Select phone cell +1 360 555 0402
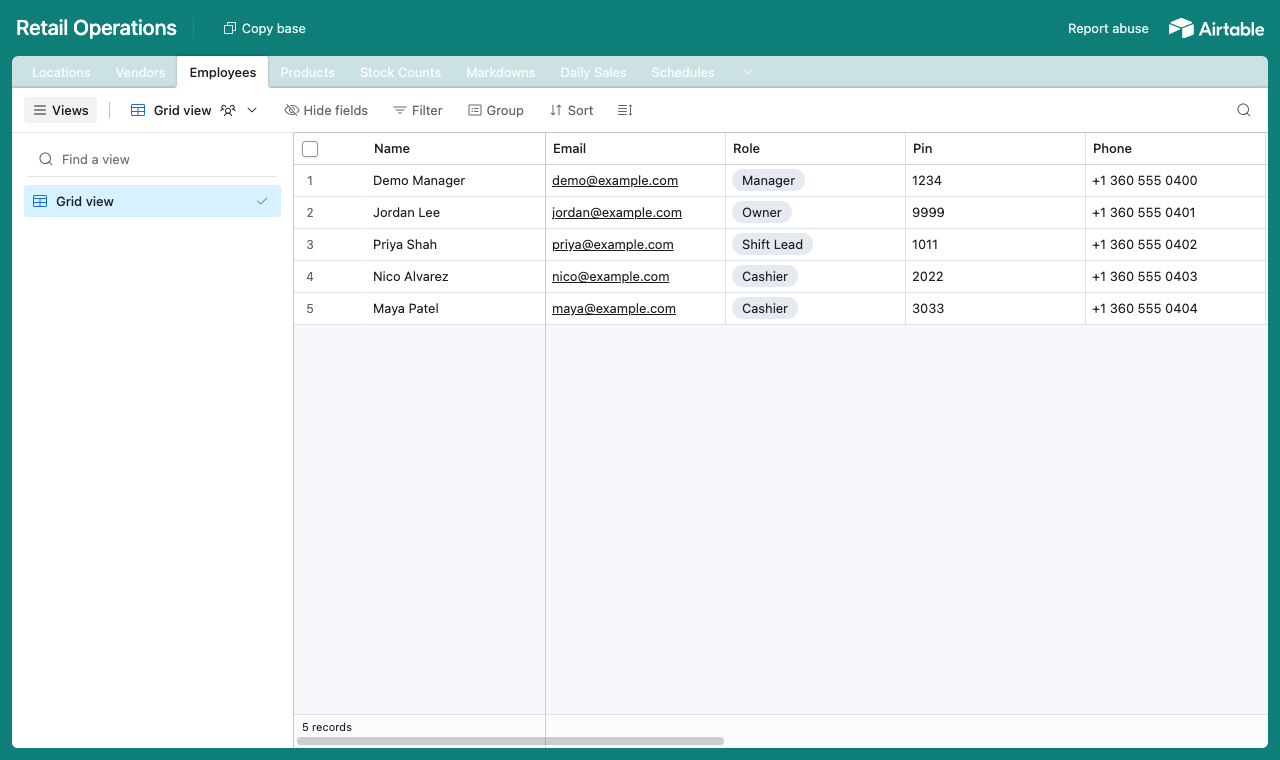This screenshot has width=1280, height=760. 1176,245
